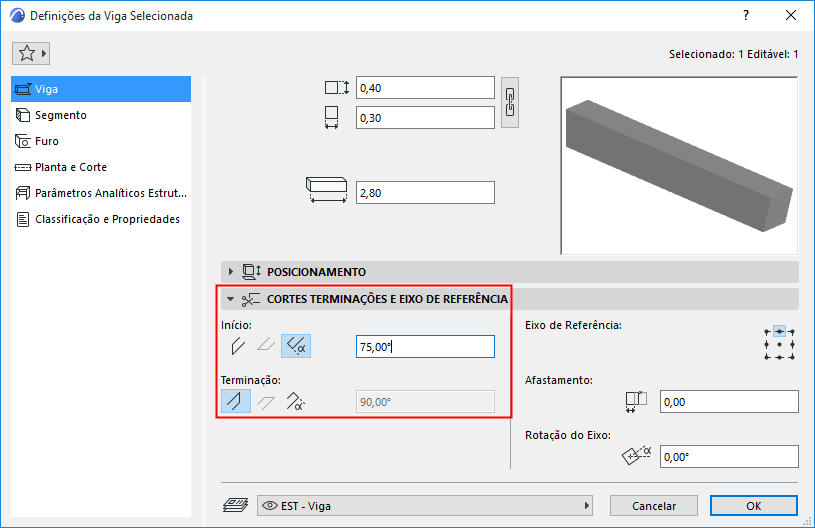Image resolution: width=815 pixels, height=528 pixels.
Task: Select vertical cut for Início
Action: click(238, 346)
